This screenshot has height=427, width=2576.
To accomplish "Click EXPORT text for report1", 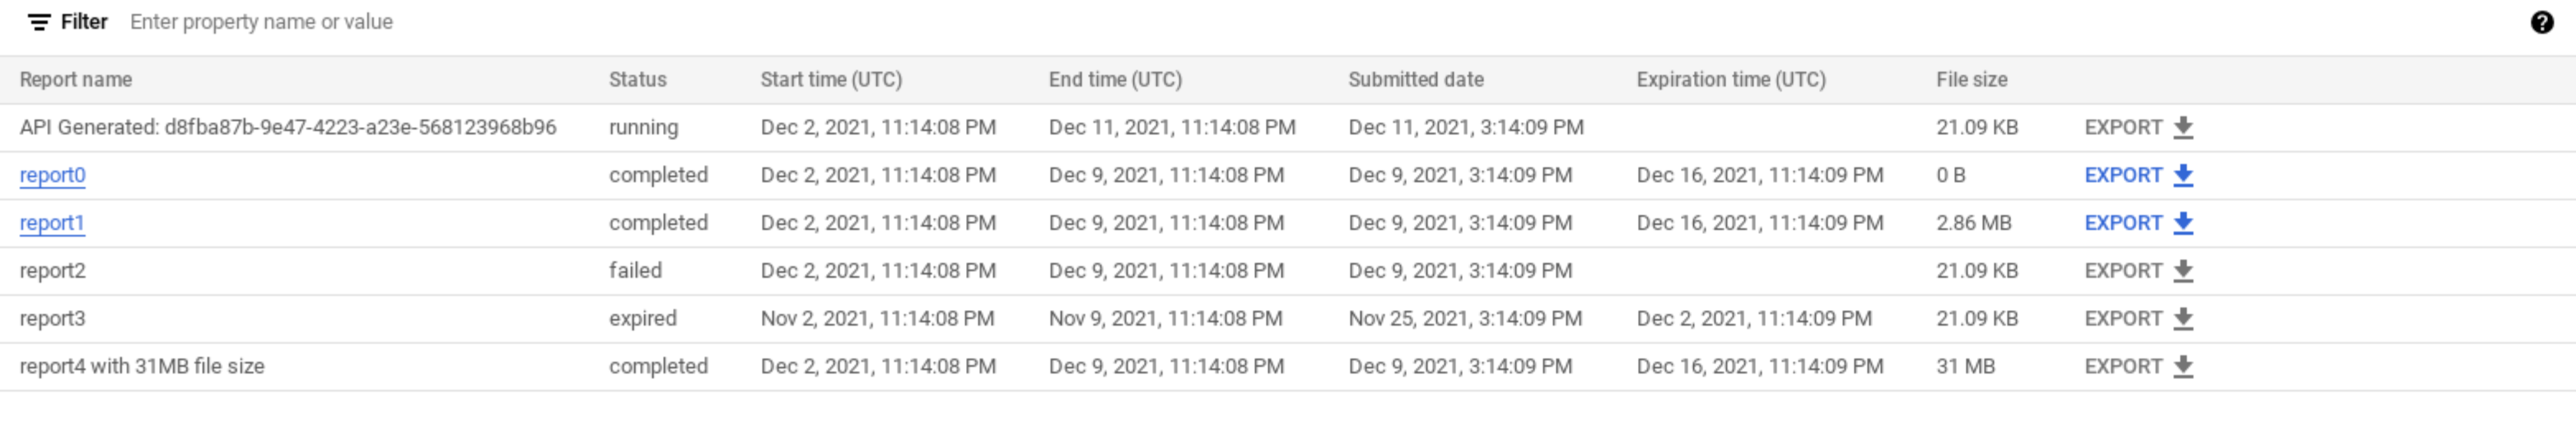I will 2122,223.
